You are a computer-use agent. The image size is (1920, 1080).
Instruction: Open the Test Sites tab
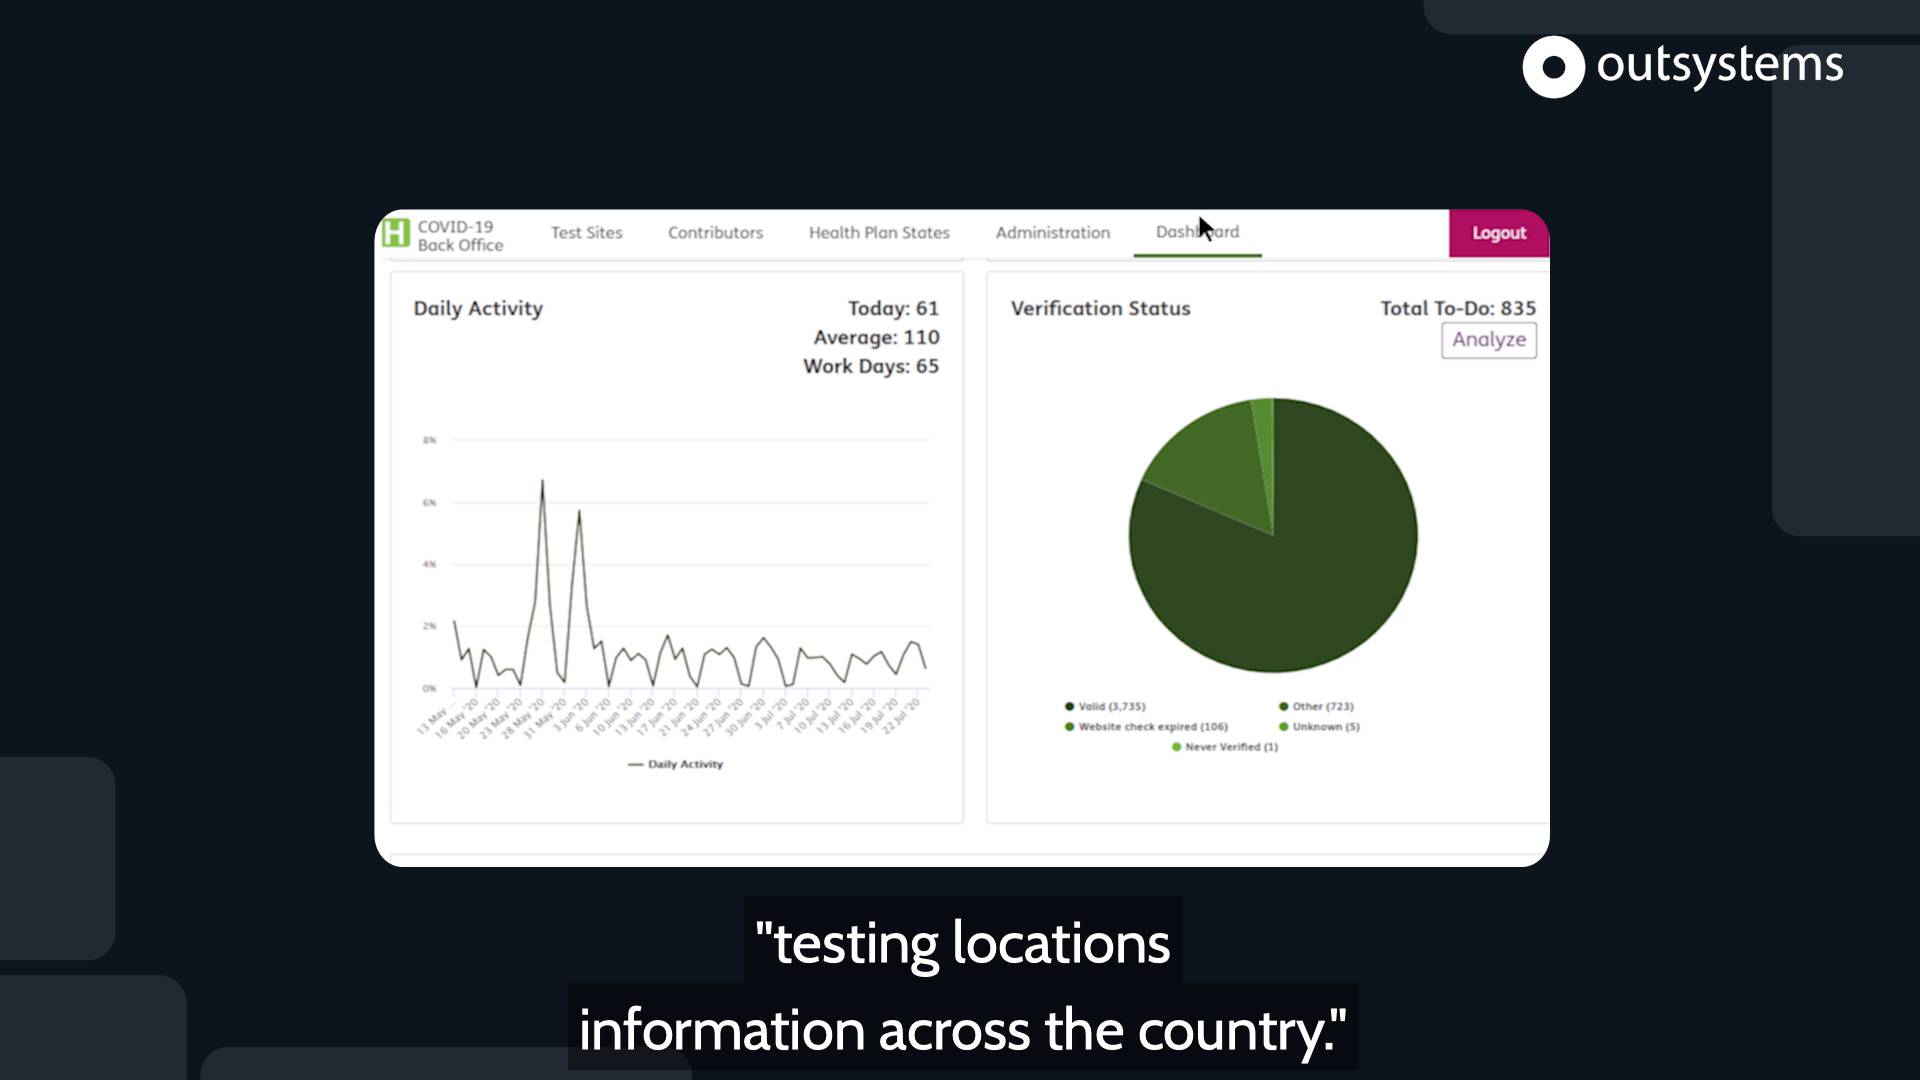click(586, 233)
